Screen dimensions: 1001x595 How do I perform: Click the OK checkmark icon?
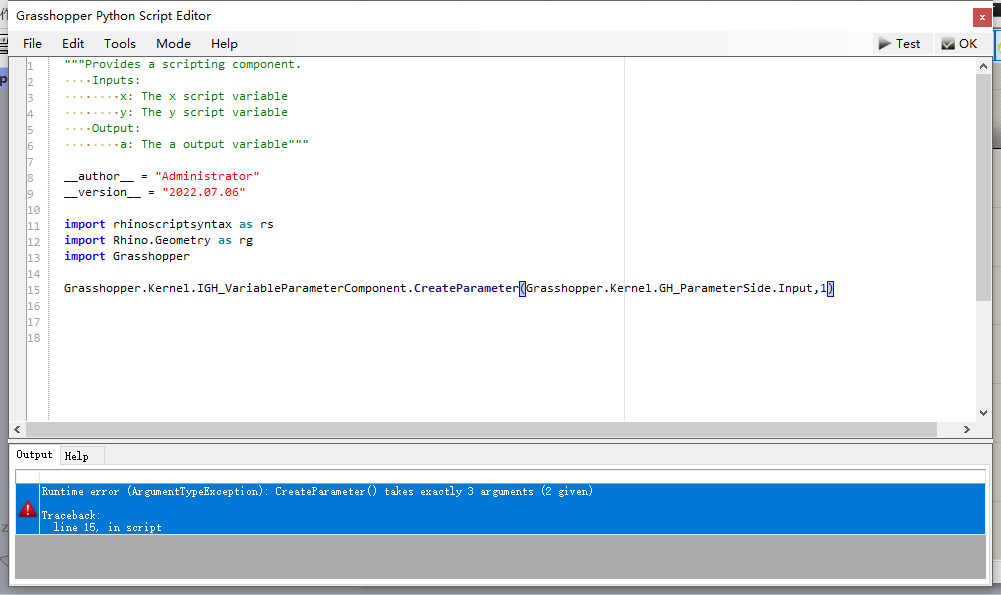coord(947,43)
